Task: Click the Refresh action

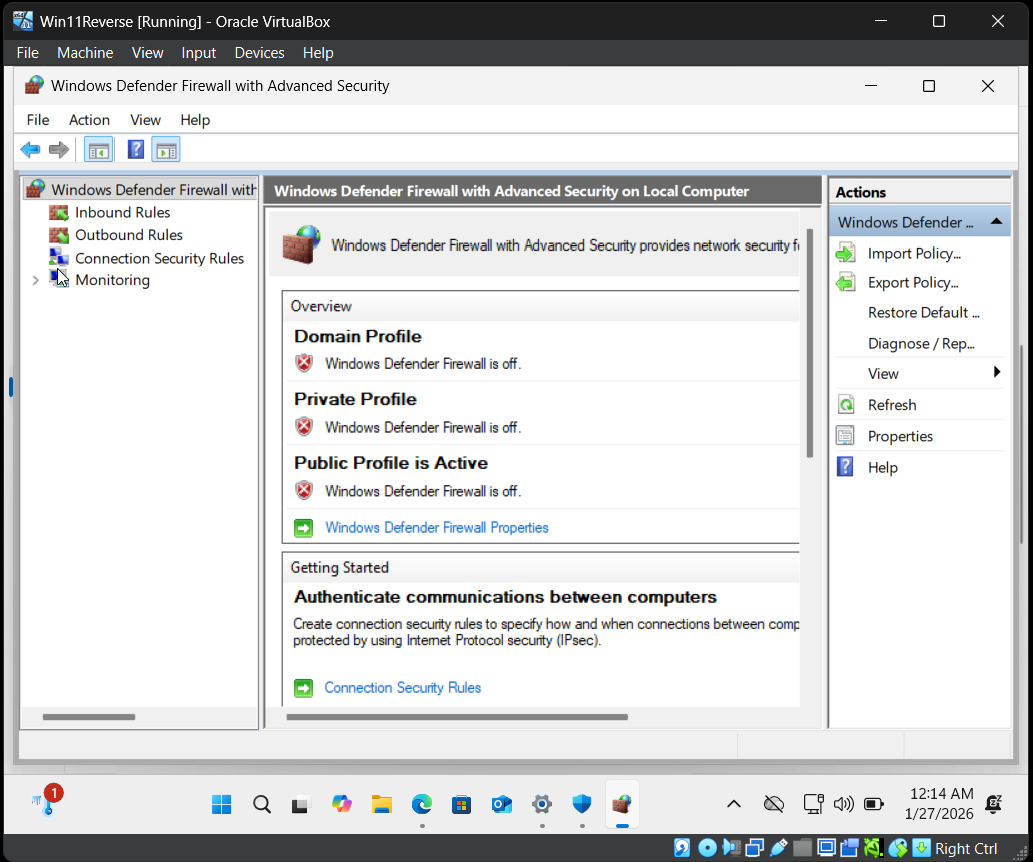Action: [x=891, y=405]
